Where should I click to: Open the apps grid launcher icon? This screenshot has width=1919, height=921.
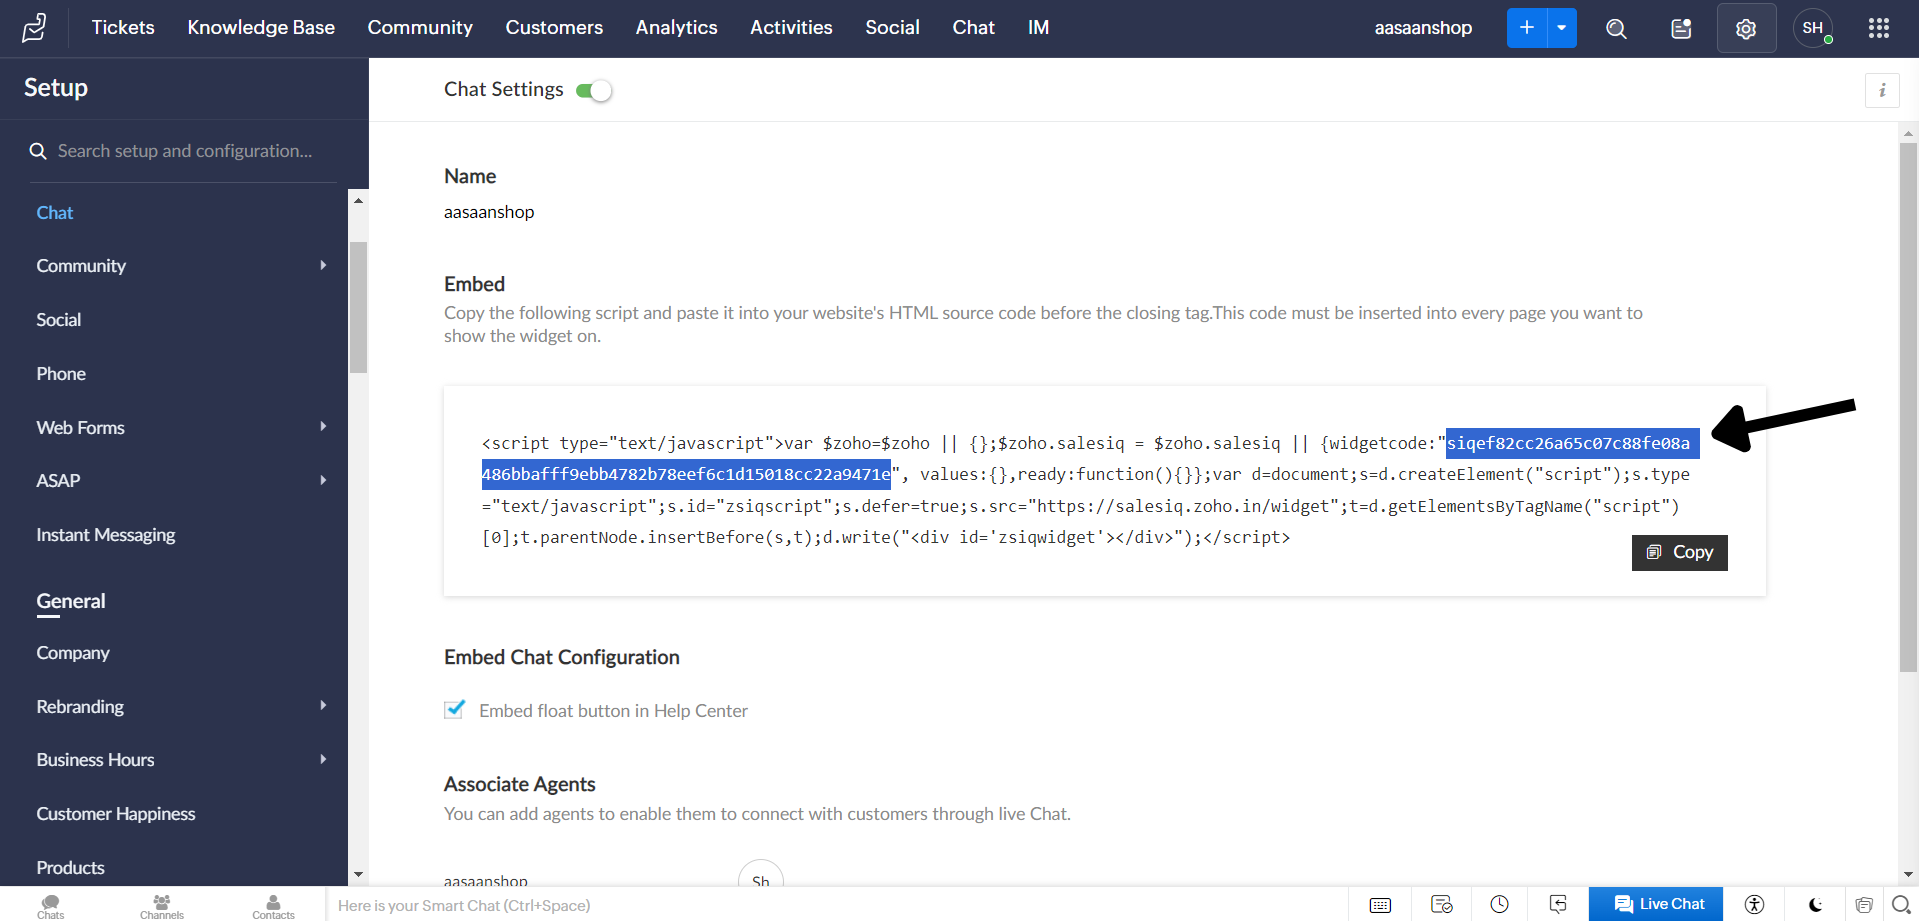1879,28
